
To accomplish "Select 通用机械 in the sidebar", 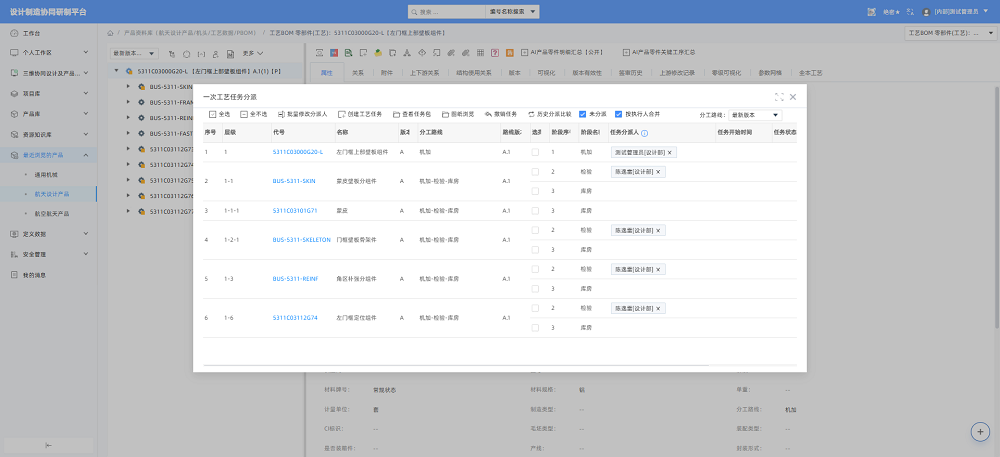I will [x=46, y=174].
